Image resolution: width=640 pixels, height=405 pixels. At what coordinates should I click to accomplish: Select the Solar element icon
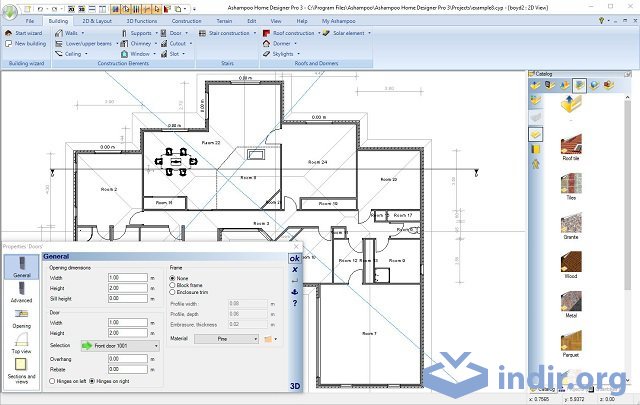(x=326, y=33)
